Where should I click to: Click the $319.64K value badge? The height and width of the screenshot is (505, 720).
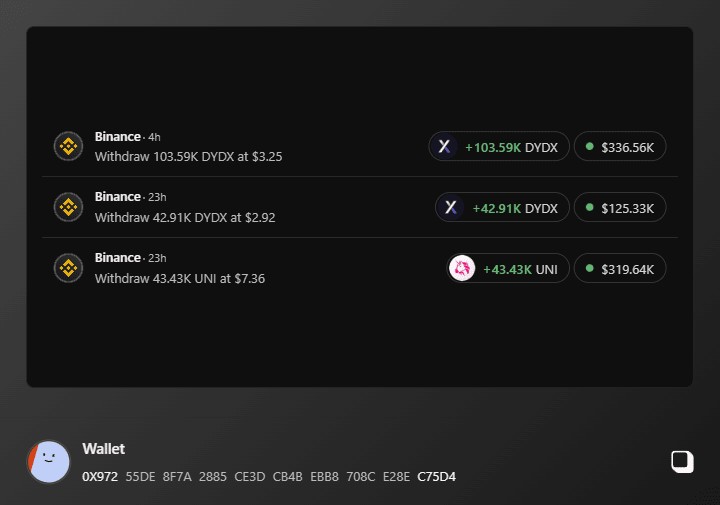[619, 268]
